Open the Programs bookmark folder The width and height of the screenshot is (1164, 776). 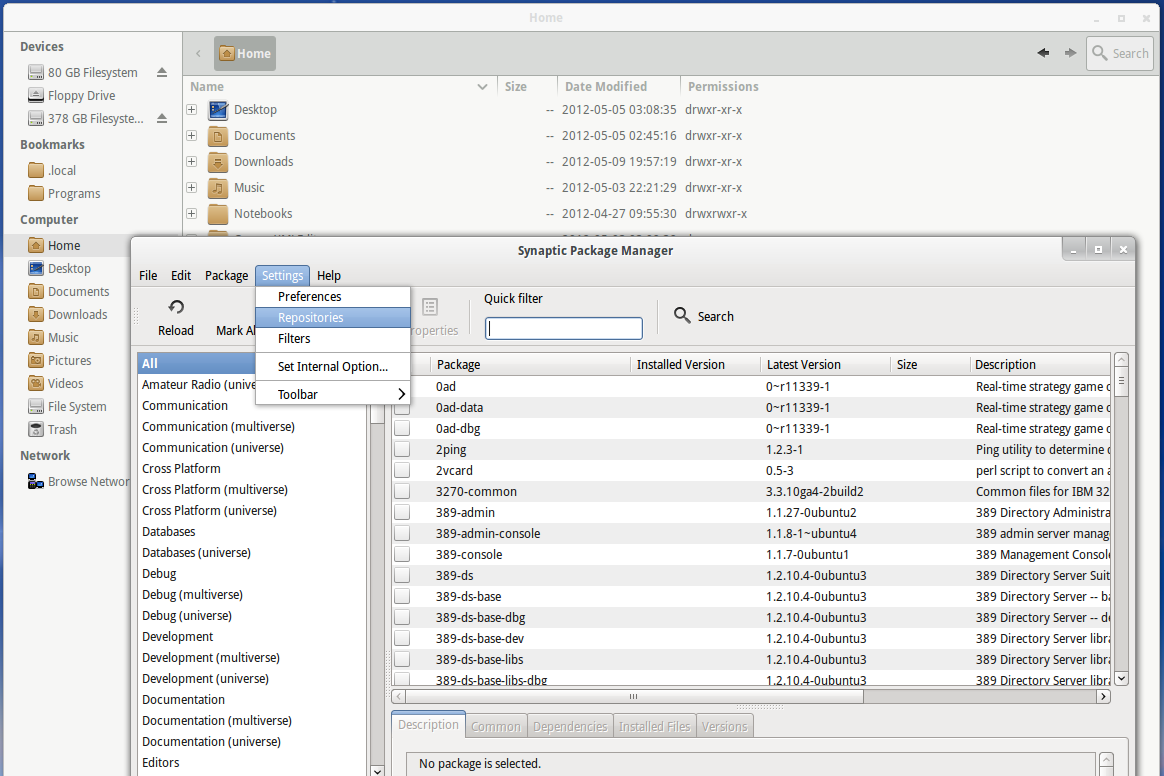pyautogui.click(x=36, y=193)
